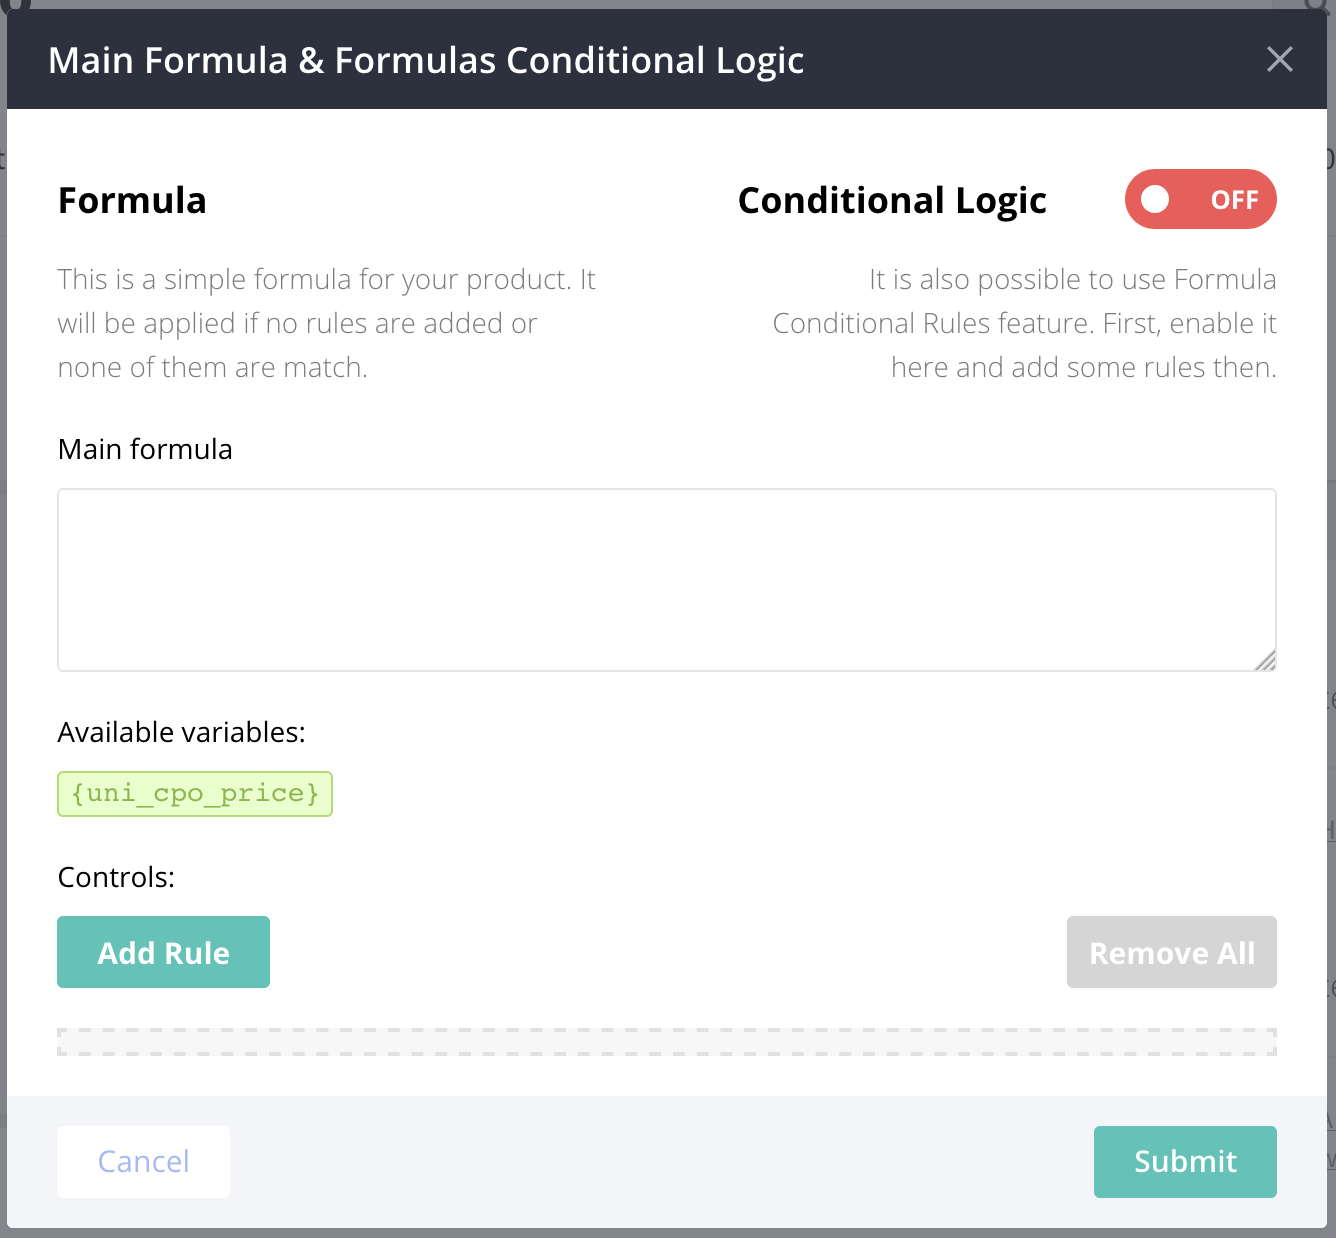Close the Formula Conditional Logic dialog
Viewport: 1336px width, 1238px height.
click(1279, 59)
